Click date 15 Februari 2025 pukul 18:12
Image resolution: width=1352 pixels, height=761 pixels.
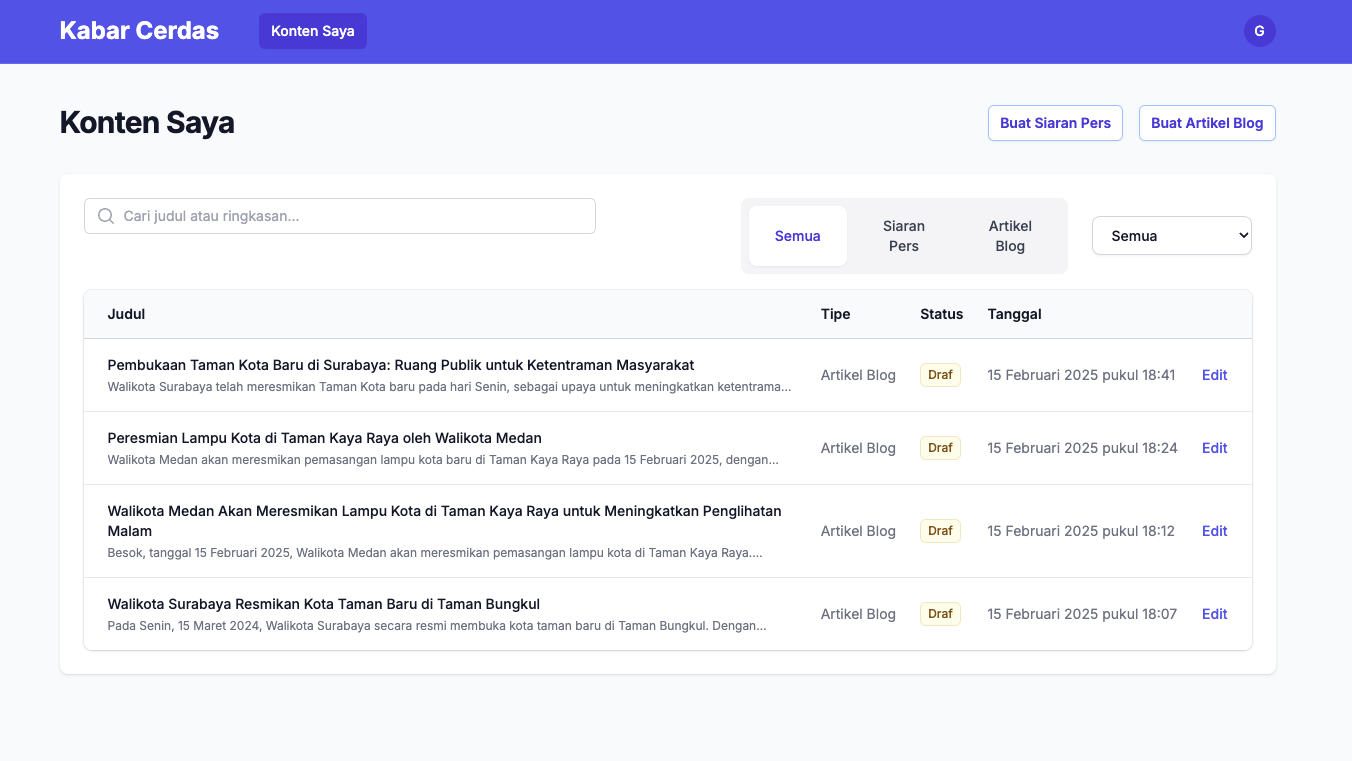coord(1081,531)
